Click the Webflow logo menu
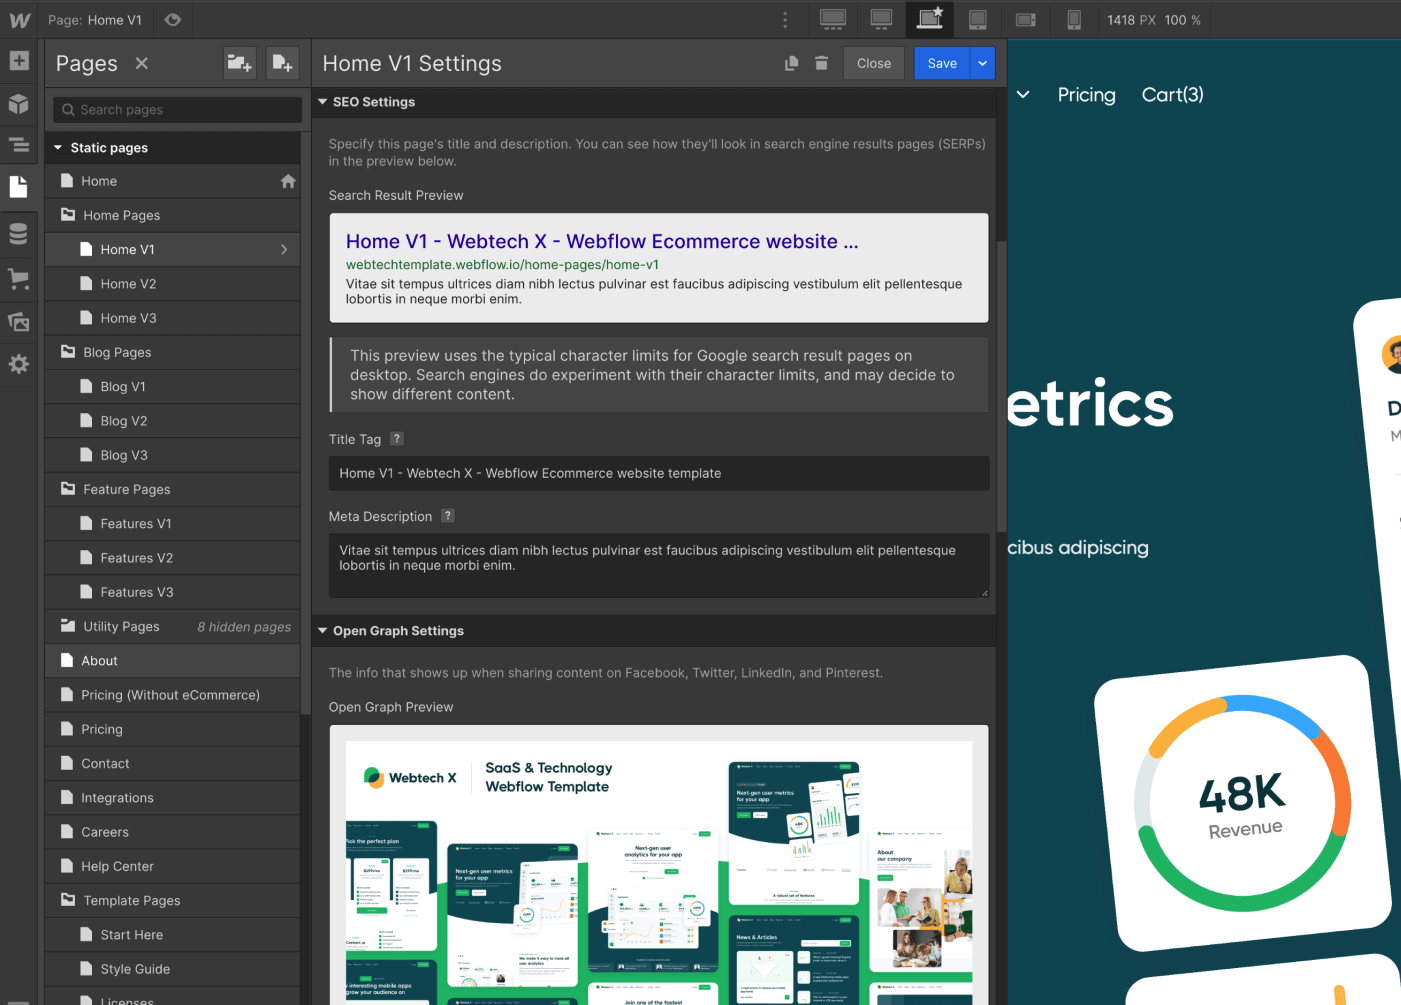This screenshot has width=1401, height=1005. tap(20, 19)
